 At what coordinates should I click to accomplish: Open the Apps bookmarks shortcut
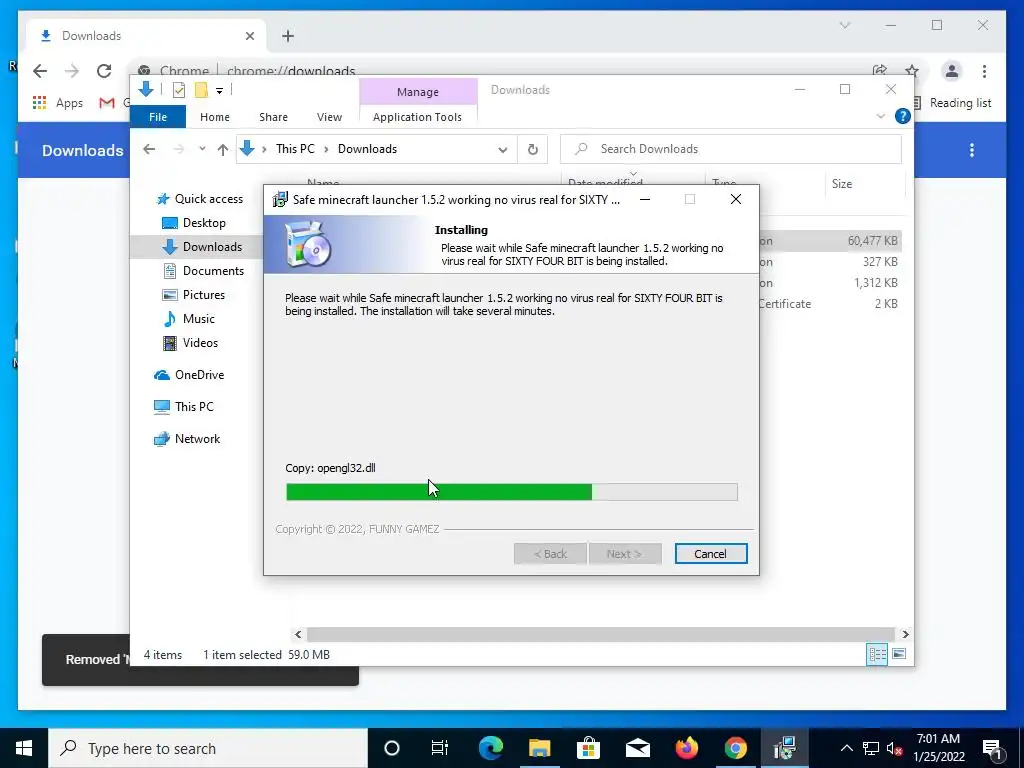click(59, 103)
